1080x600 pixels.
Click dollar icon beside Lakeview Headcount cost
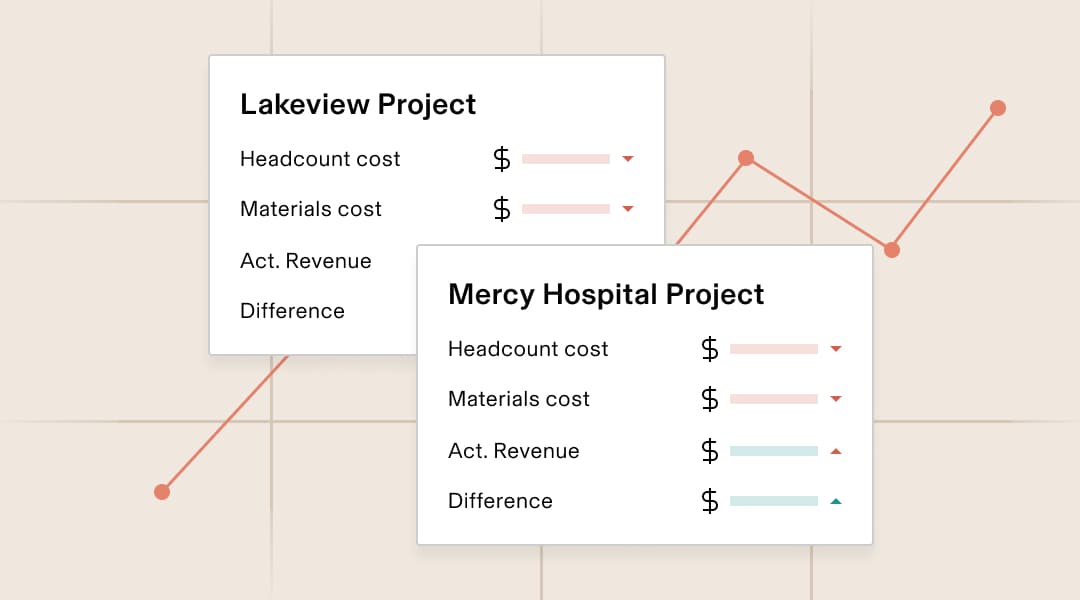[502, 159]
